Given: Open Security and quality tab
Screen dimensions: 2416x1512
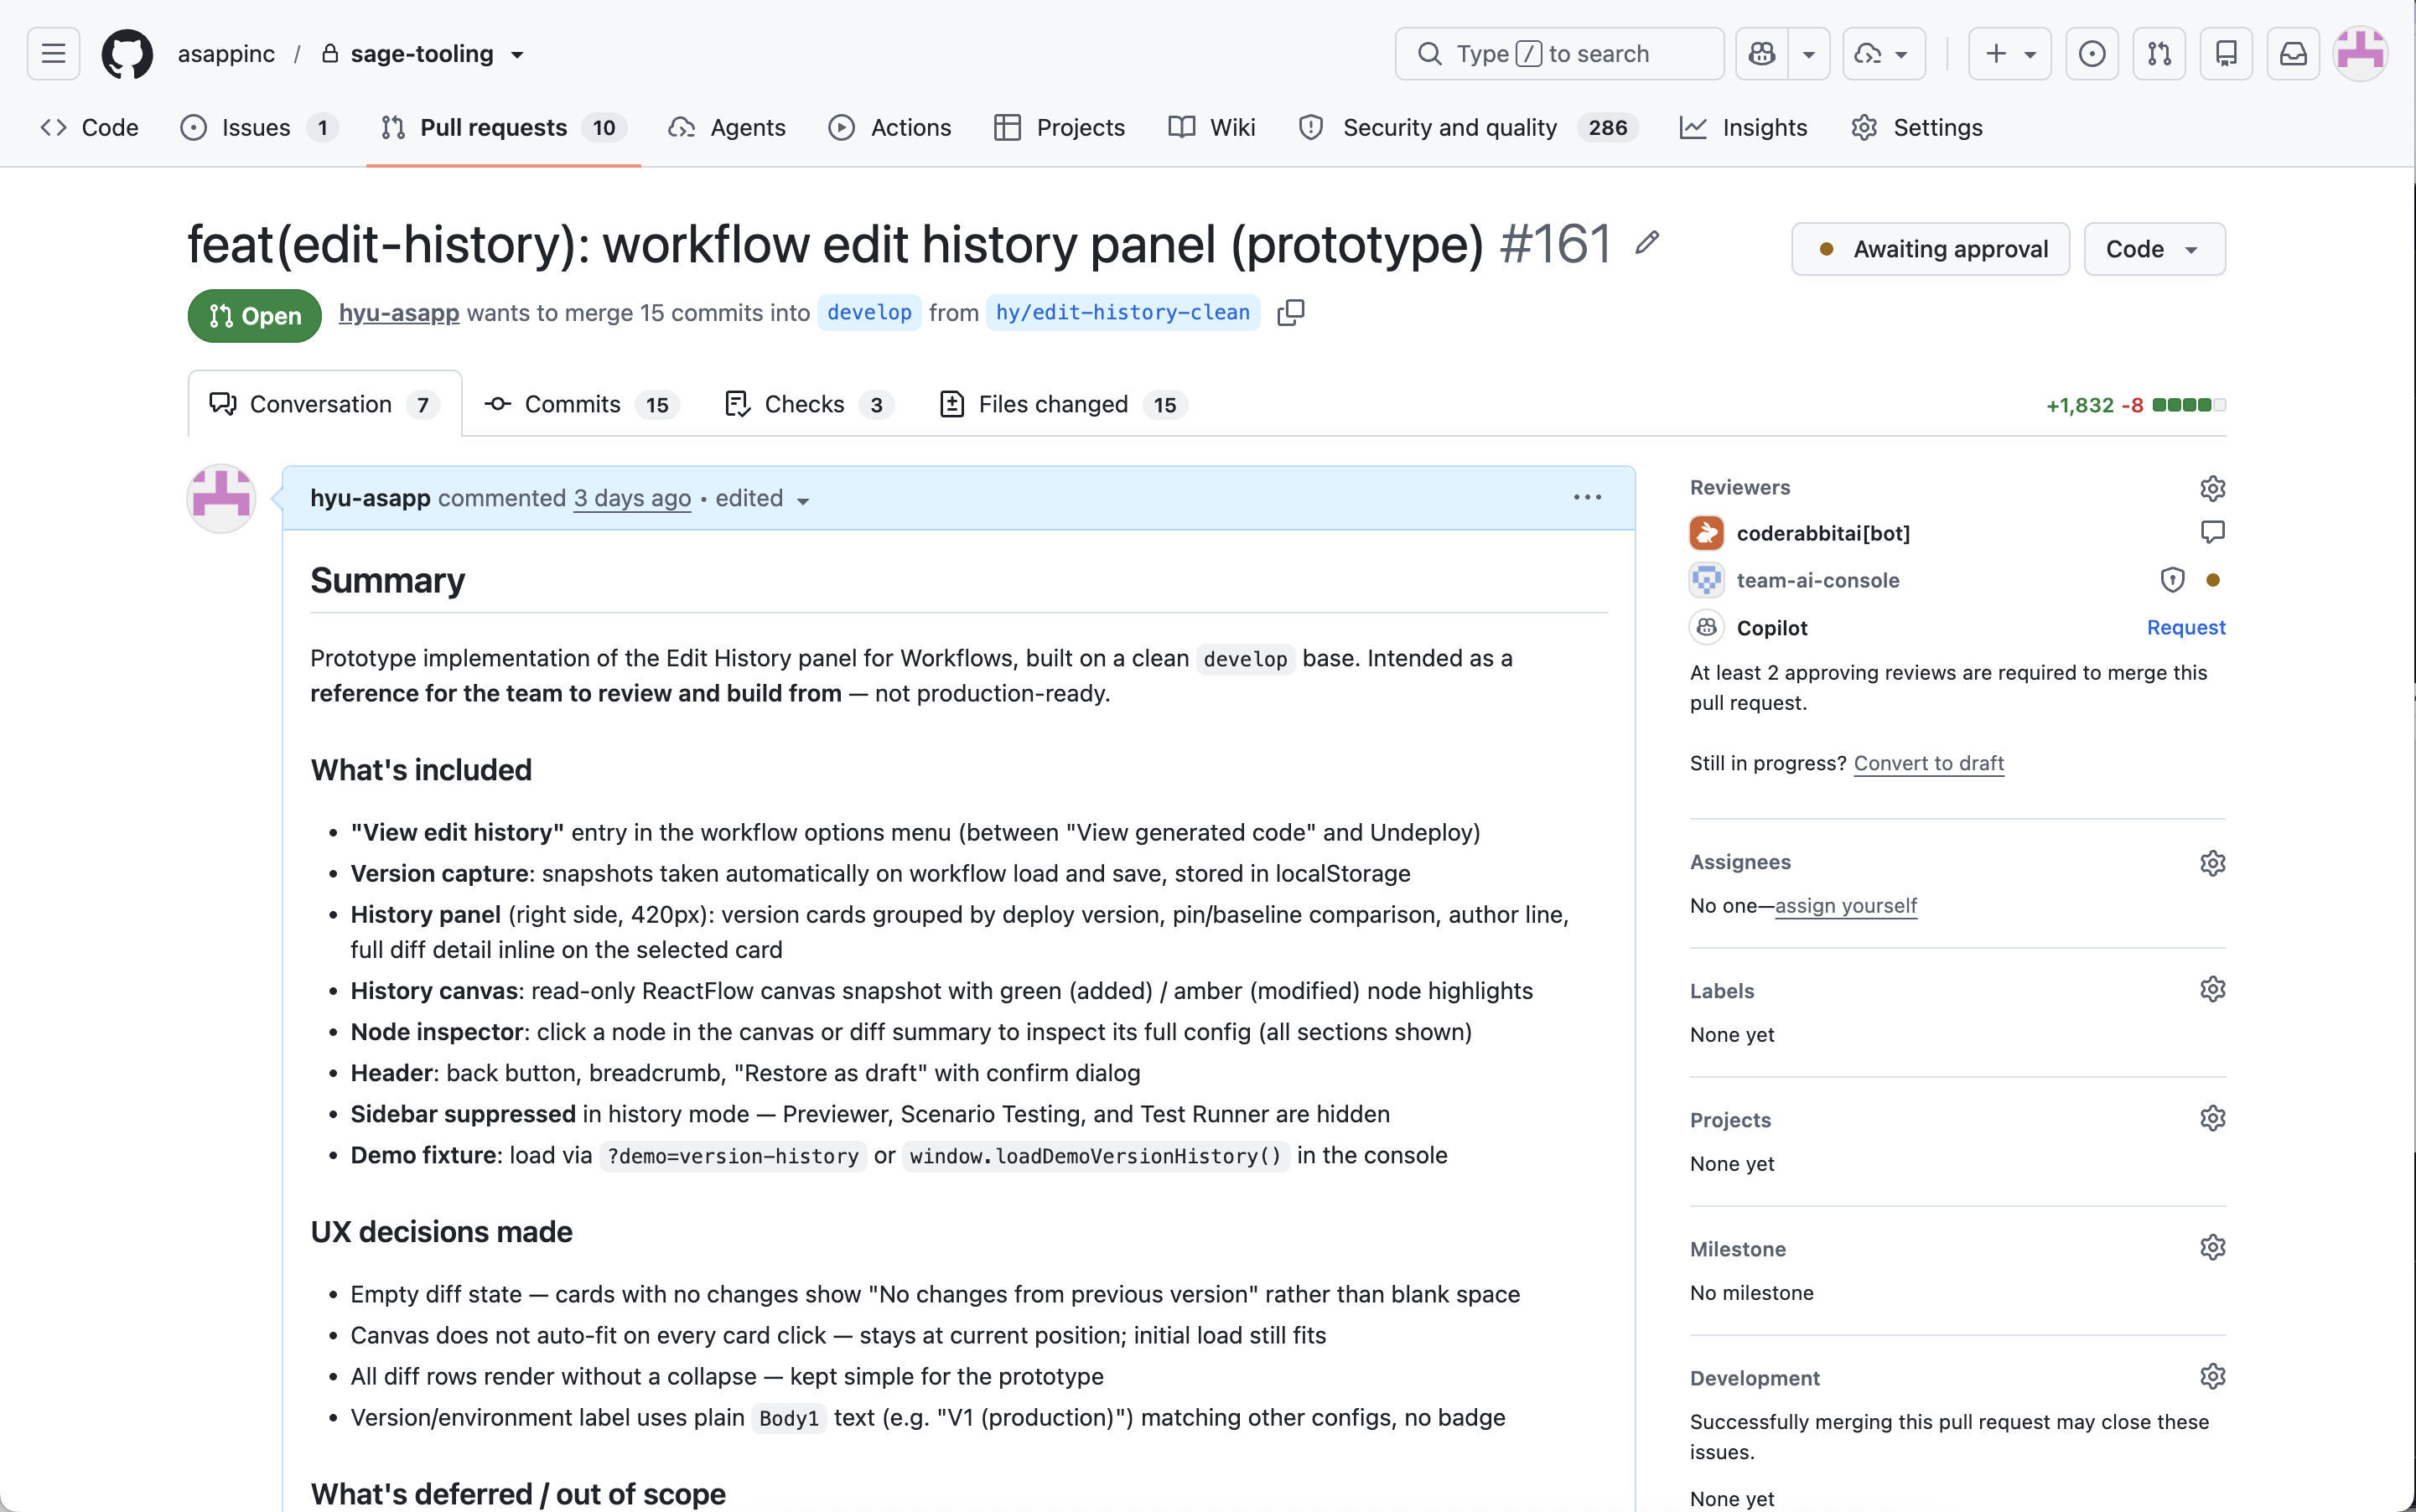Looking at the screenshot, I should point(1468,127).
